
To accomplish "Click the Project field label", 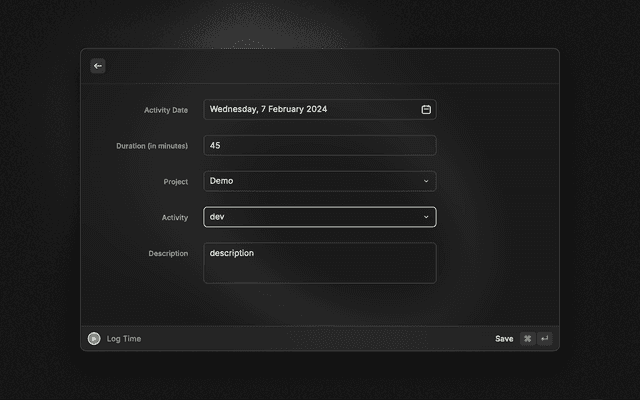I will point(175,182).
